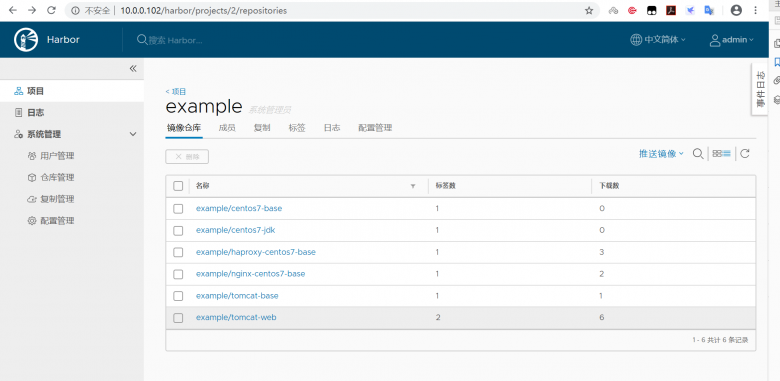The width and height of the screenshot is (780, 381).
Task: Open example/nginx-centos7-base repository link
Action: pos(251,274)
